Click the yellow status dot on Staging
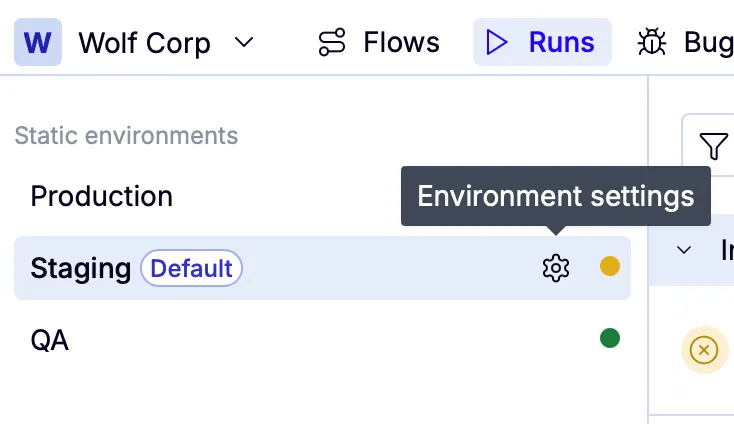Viewport: 734px width, 424px height. [x=609, y=266]
